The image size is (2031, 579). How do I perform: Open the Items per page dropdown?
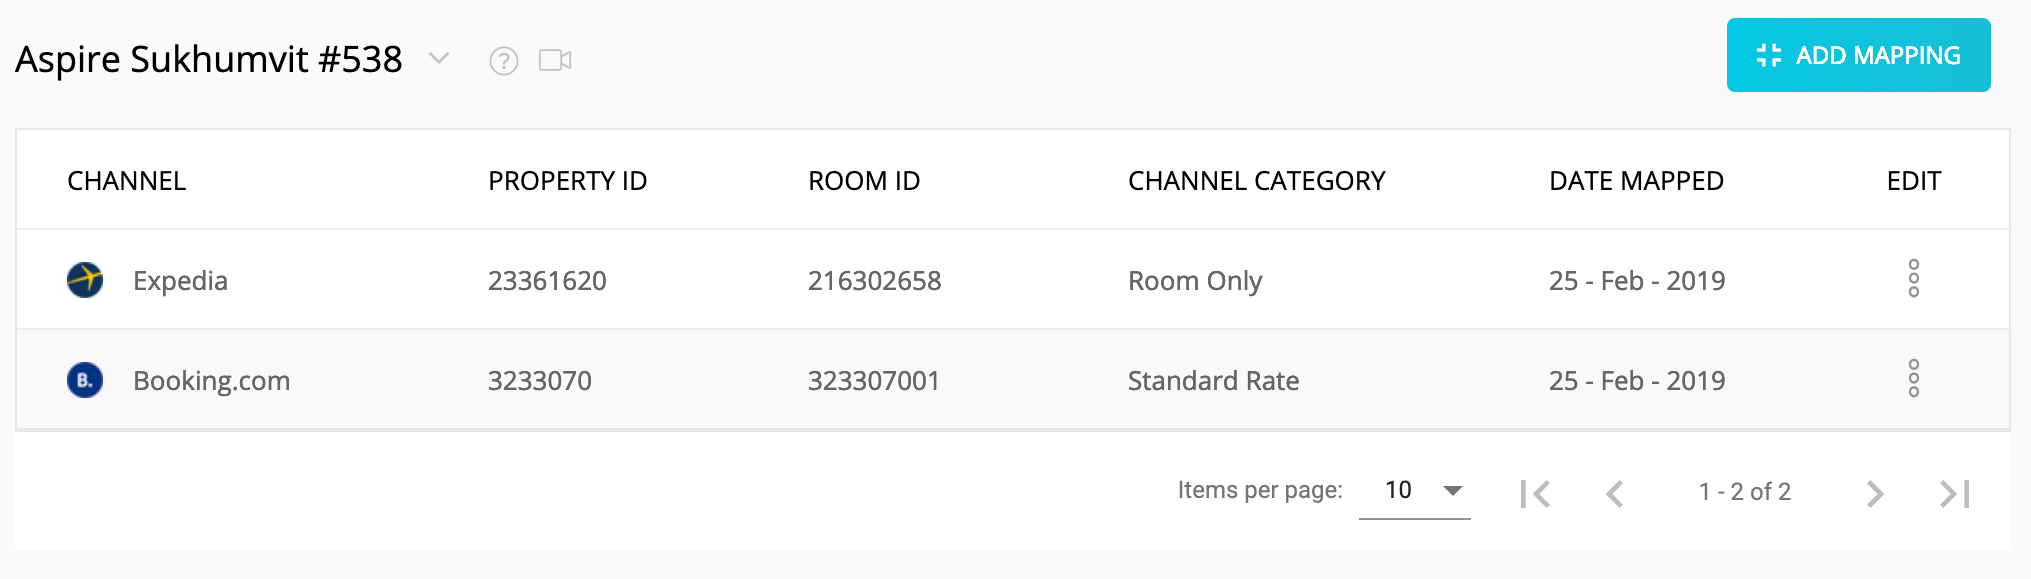1414,491
